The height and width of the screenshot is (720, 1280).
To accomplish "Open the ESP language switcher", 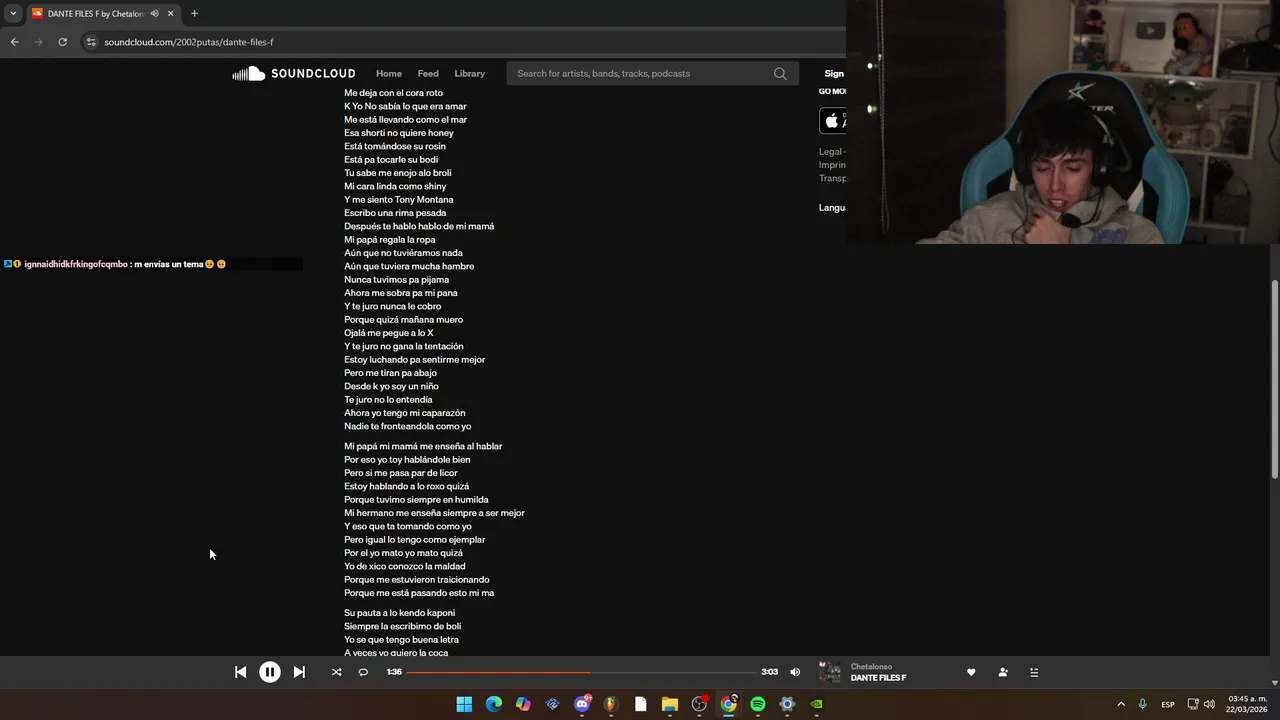I will click(1168, 704).
